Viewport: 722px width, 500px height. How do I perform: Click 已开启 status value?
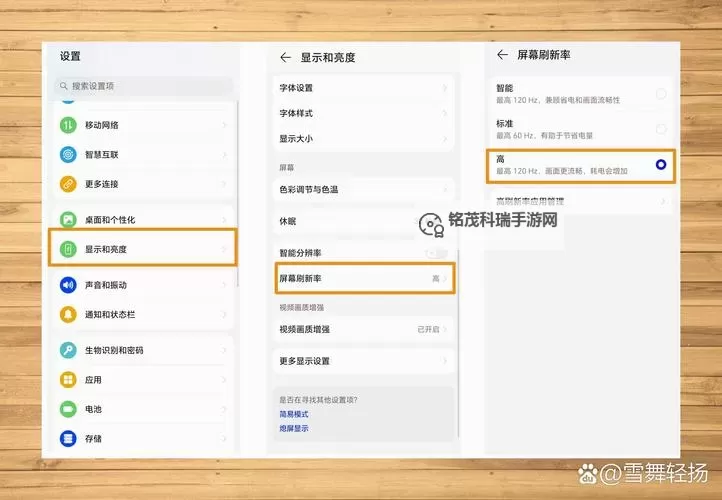428,329
